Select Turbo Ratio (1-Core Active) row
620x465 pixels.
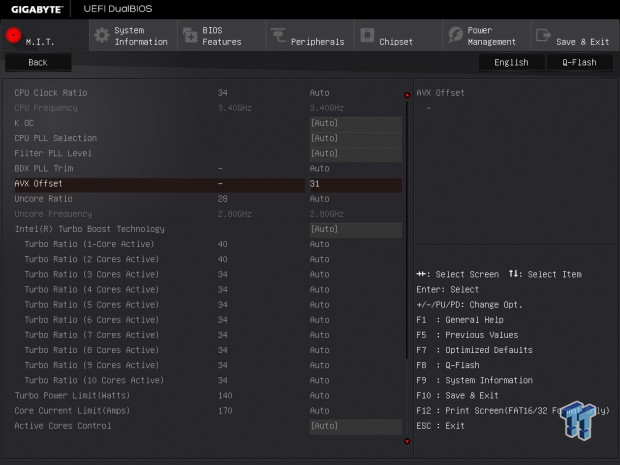pos(208,244)
